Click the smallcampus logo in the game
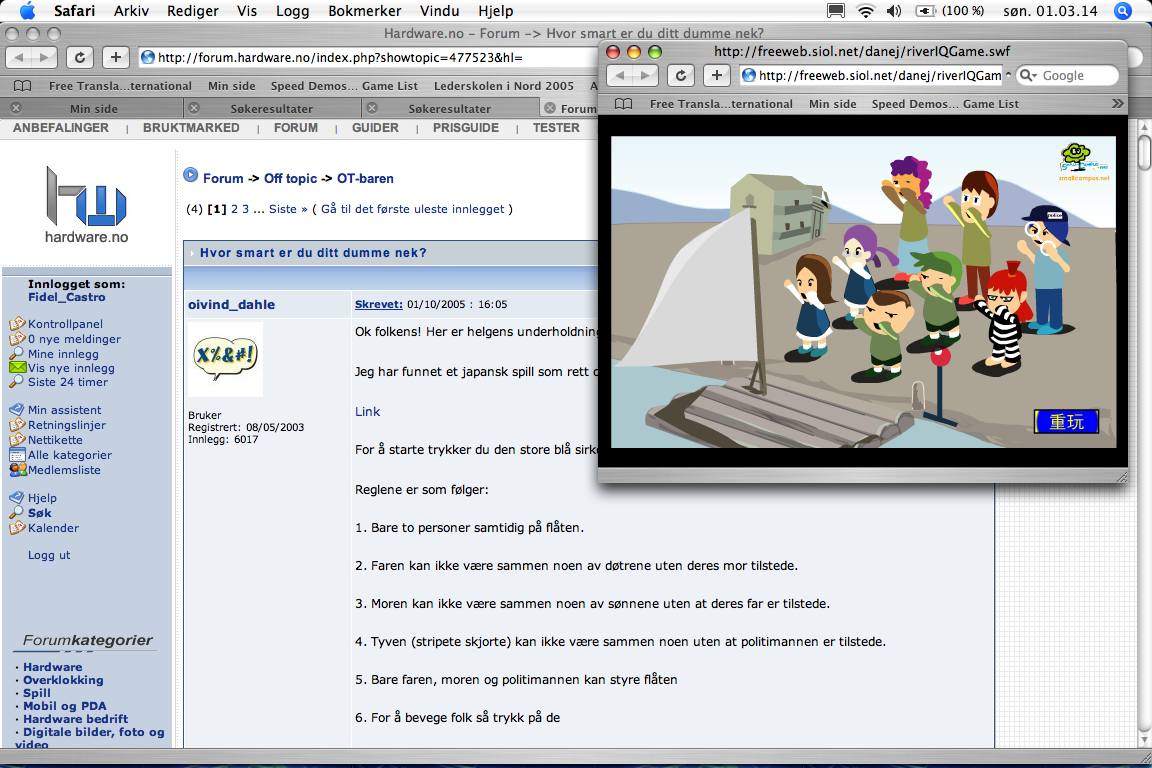The height and width of the screenshot is (768, 1152). point(1084,162)
